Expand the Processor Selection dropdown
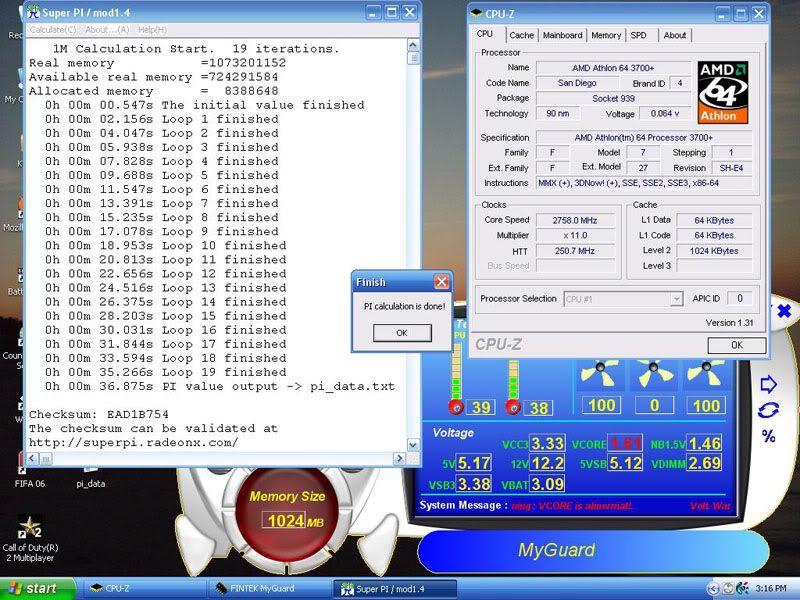The height and width of the screenshot is (600, 800). point(677,299)
